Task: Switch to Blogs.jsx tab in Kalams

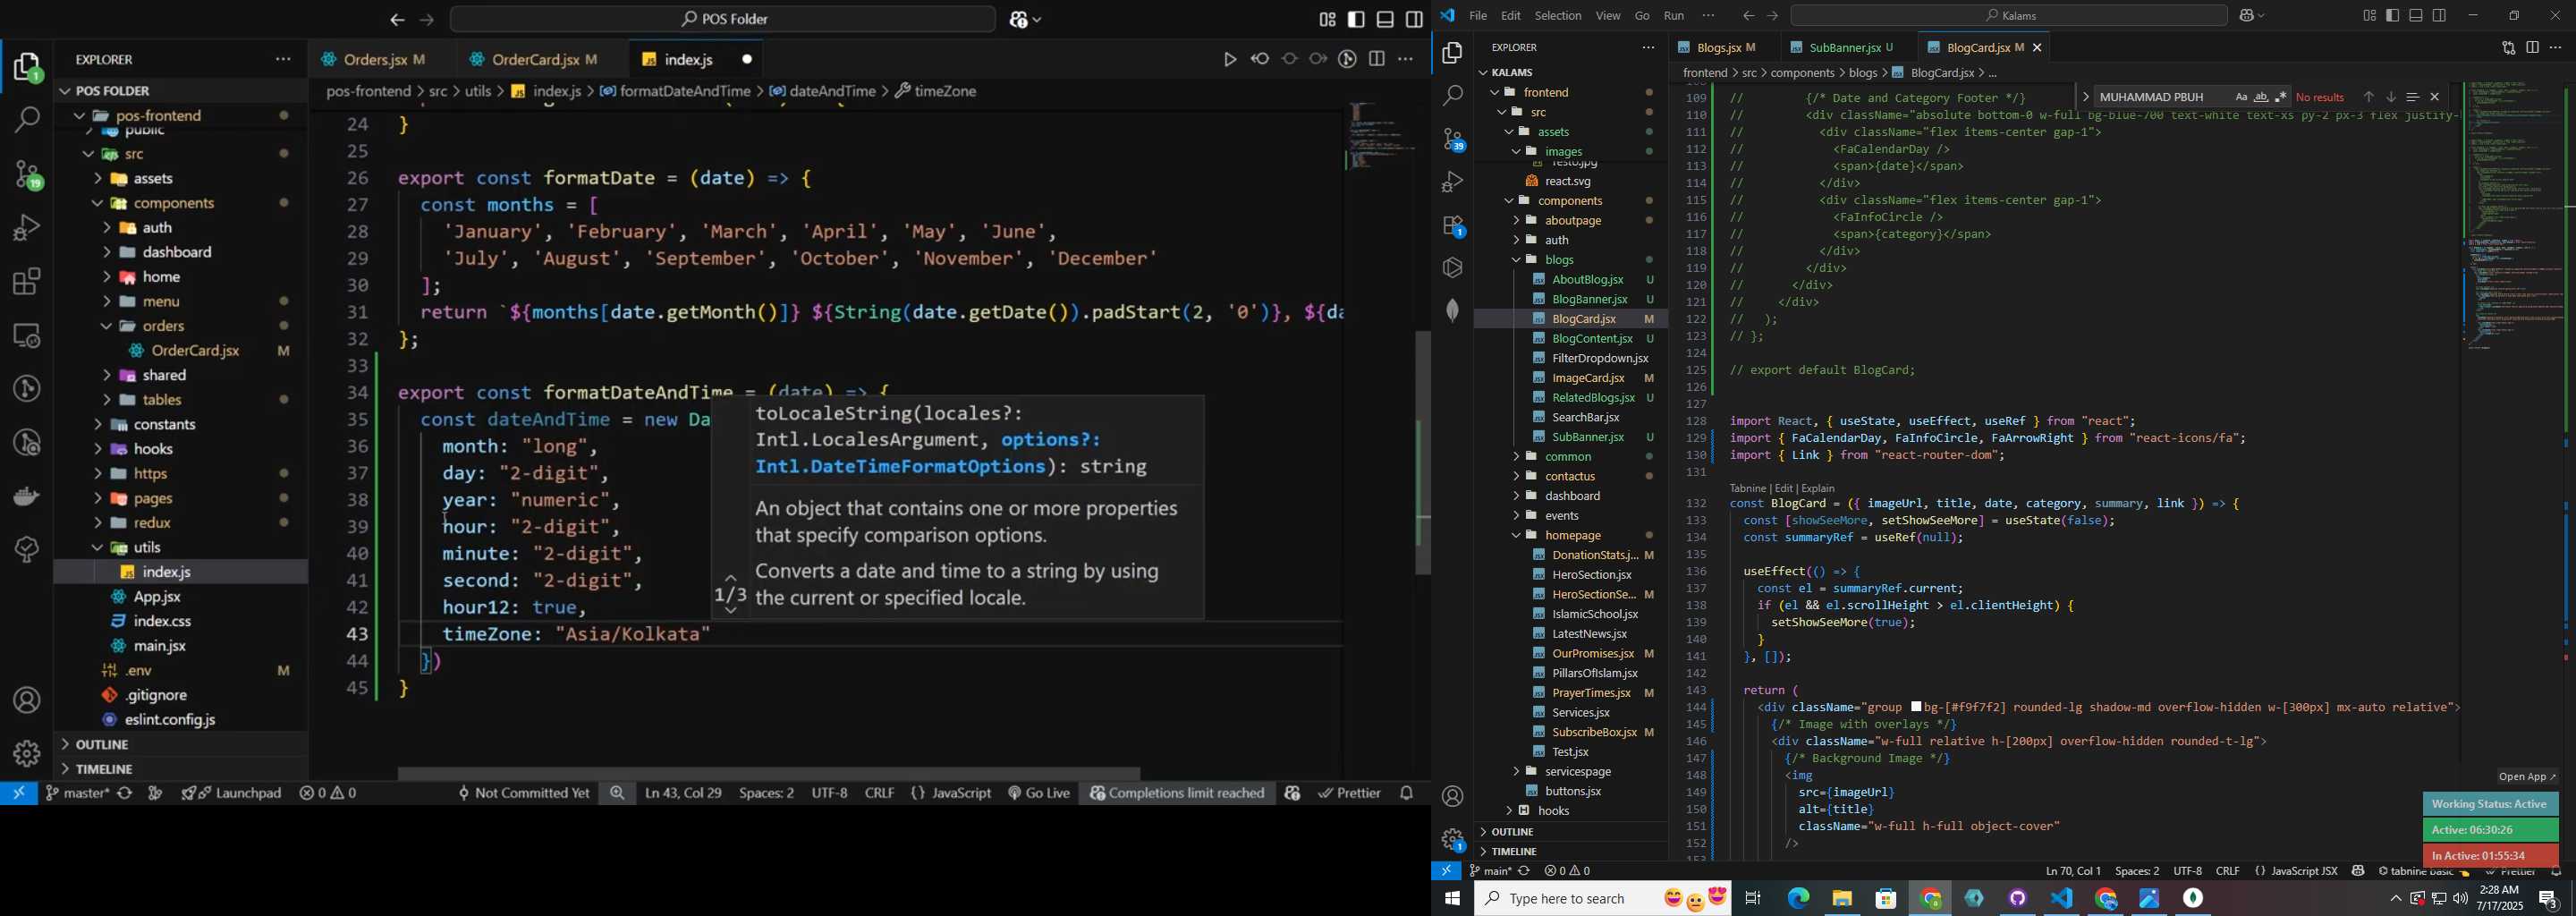Action: (1719, 47)
